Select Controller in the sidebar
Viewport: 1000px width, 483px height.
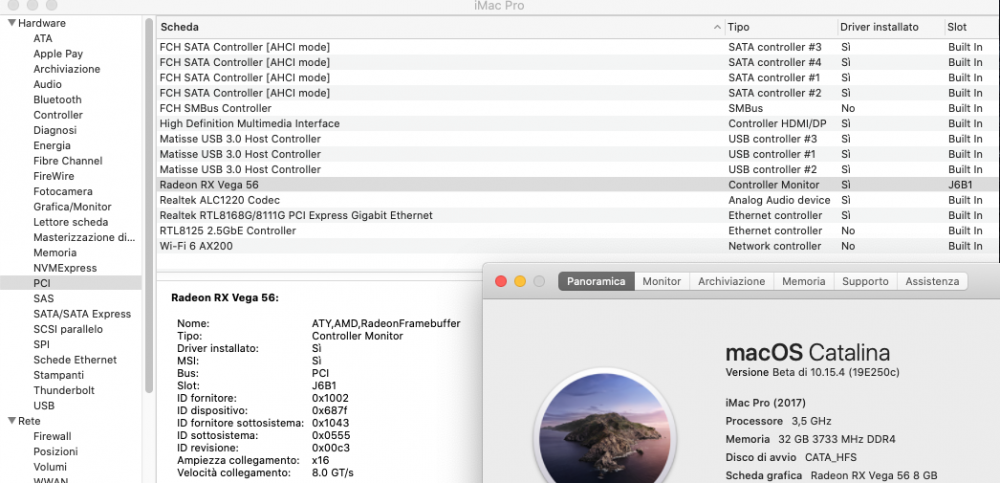click(x=58, y=115)
